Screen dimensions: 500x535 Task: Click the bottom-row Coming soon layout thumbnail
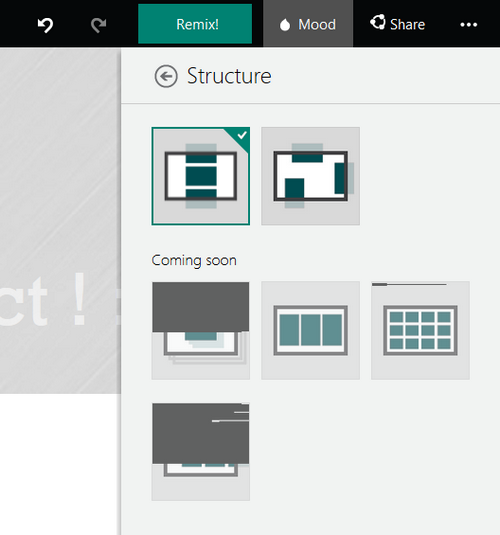point(201,452)
